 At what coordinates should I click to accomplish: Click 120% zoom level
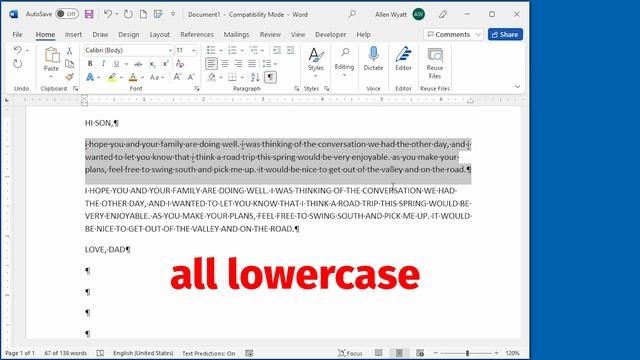pos(512,353)
